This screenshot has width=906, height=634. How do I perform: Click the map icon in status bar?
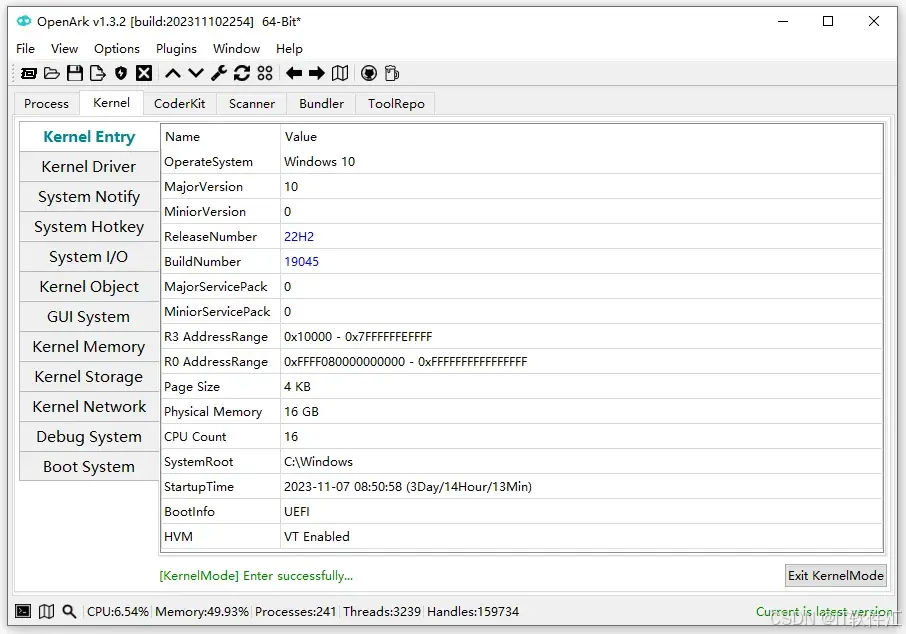click(x=46, y=611)
